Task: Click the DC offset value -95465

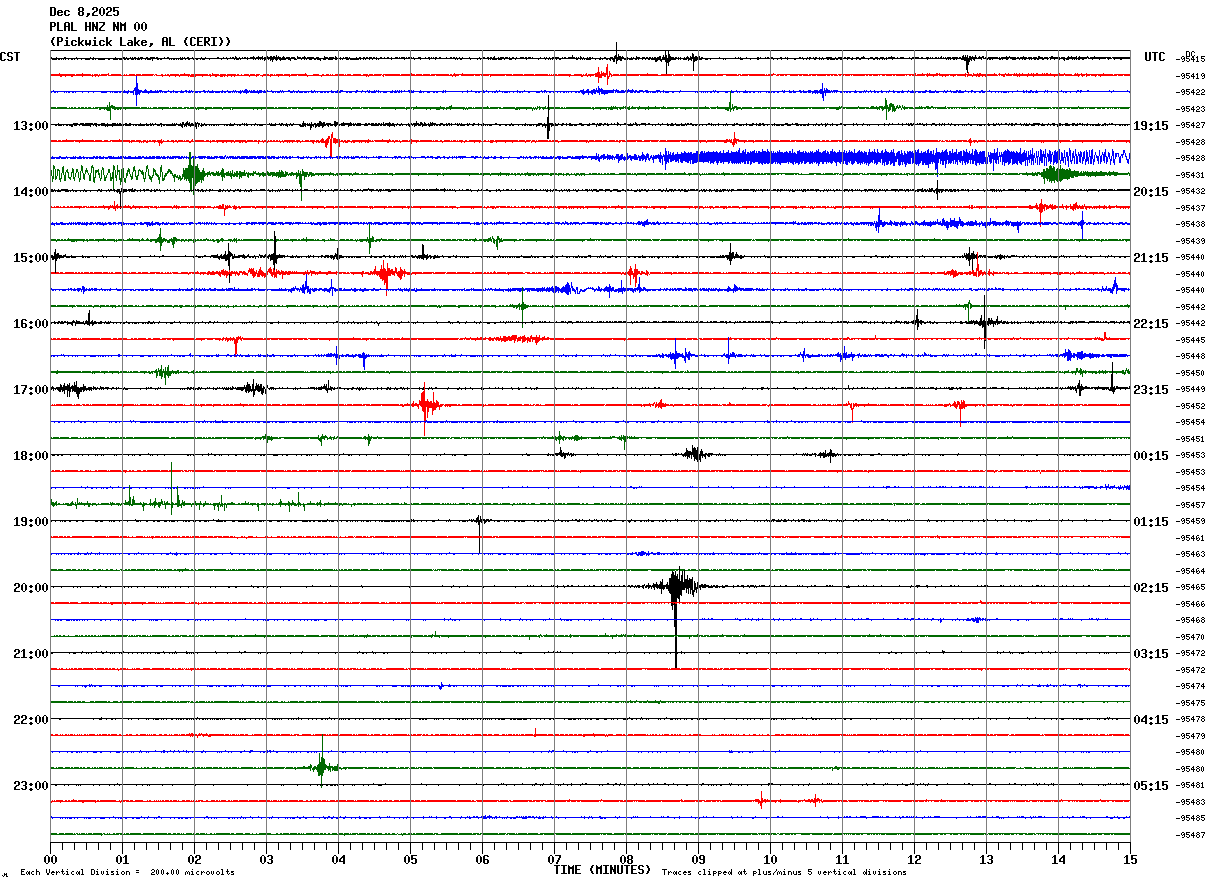Action: (1190, 587)
